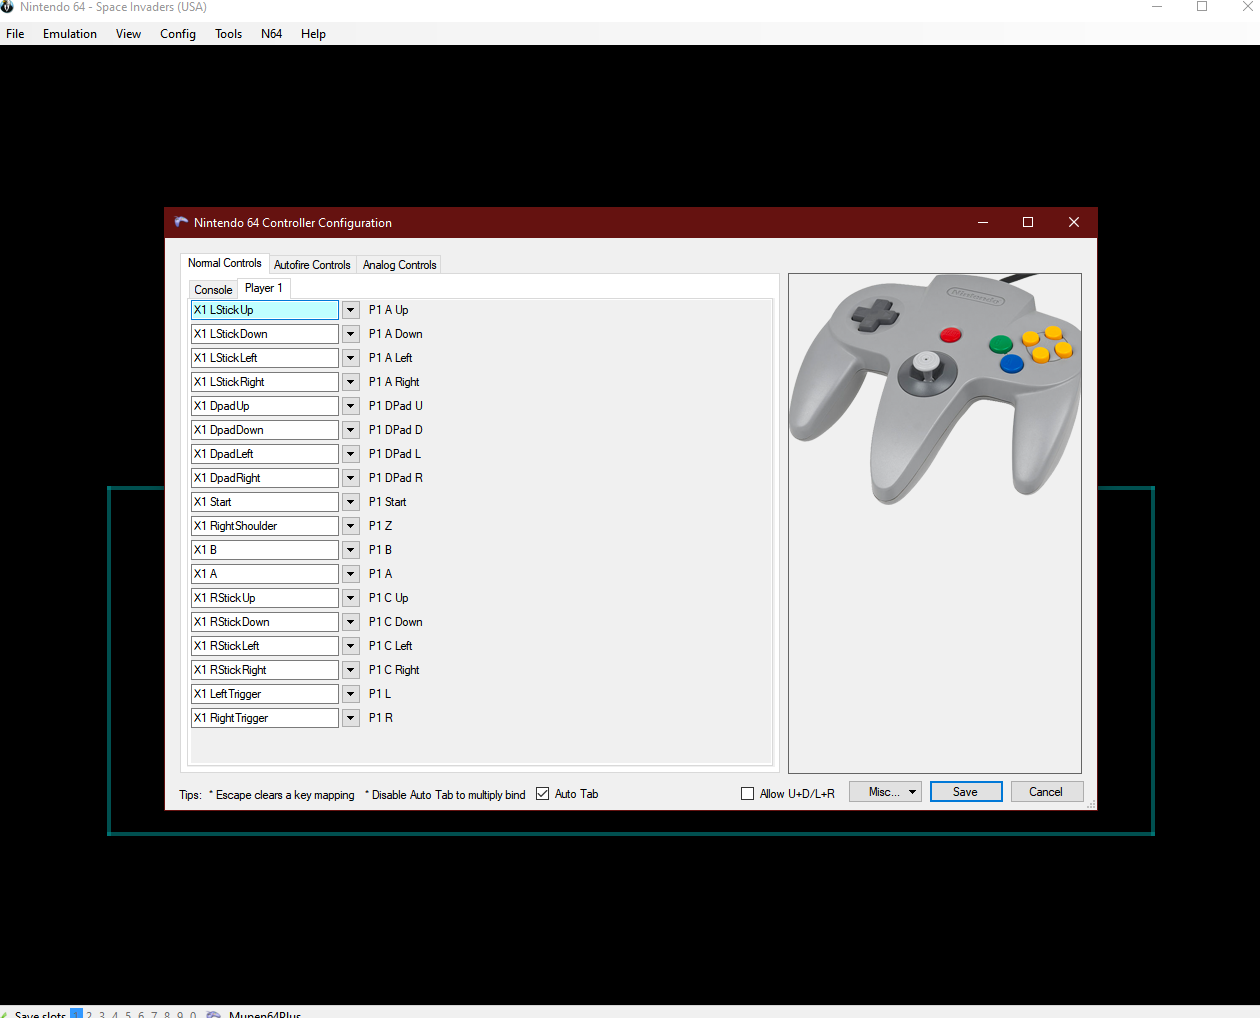Viewport: 1260px width, 1018px height.
Task: Expand the dropdown arrow for P1 Z
Action: tap(351, 526)
